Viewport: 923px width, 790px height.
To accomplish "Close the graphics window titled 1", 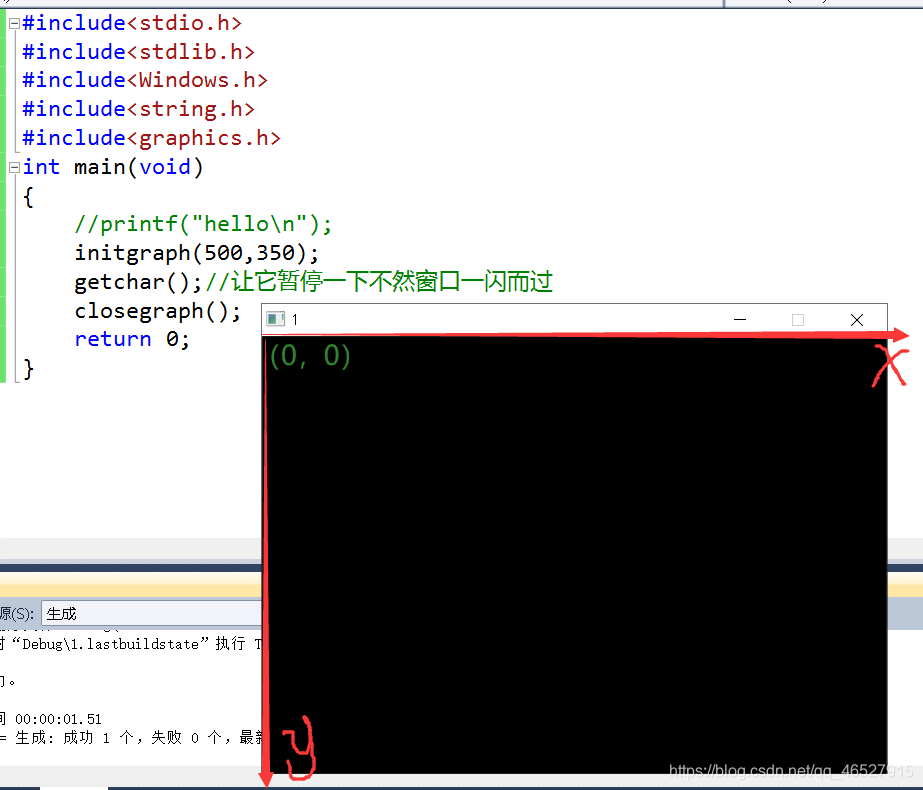I will click(x=856, y=319).
